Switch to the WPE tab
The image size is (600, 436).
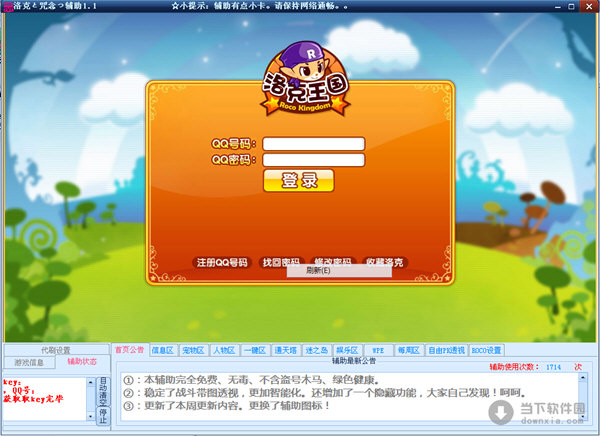(x=378, y=350)
